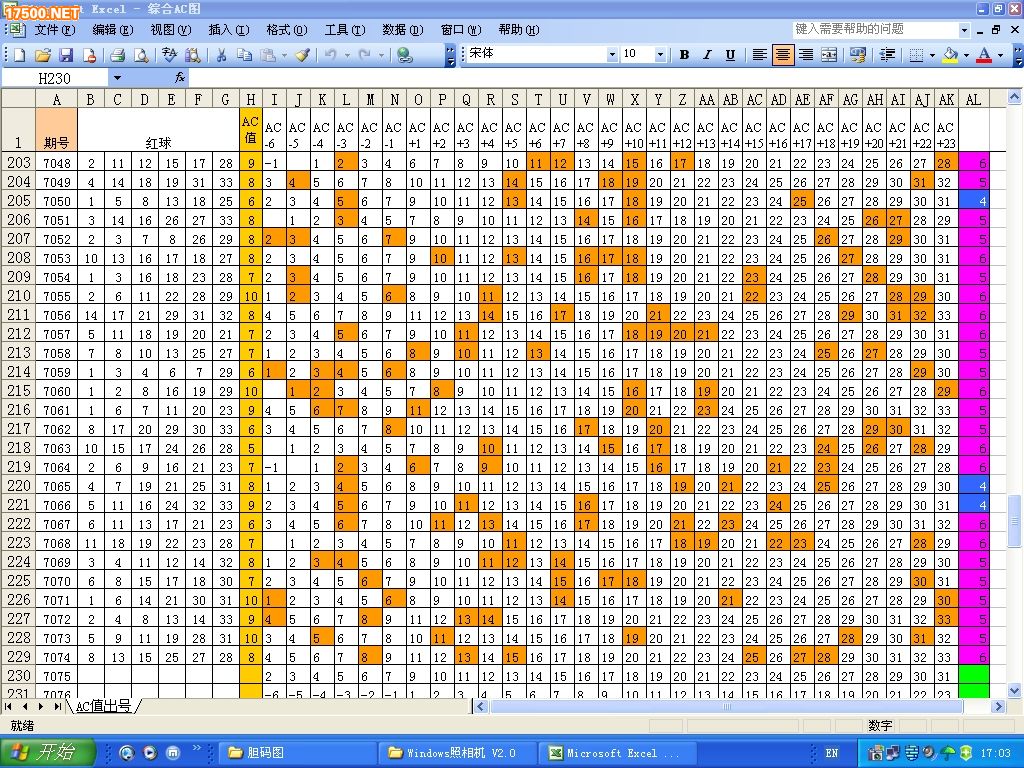Align text left in the formatting toolbar
1024x768 pixels.
click(x=759, y=55)
